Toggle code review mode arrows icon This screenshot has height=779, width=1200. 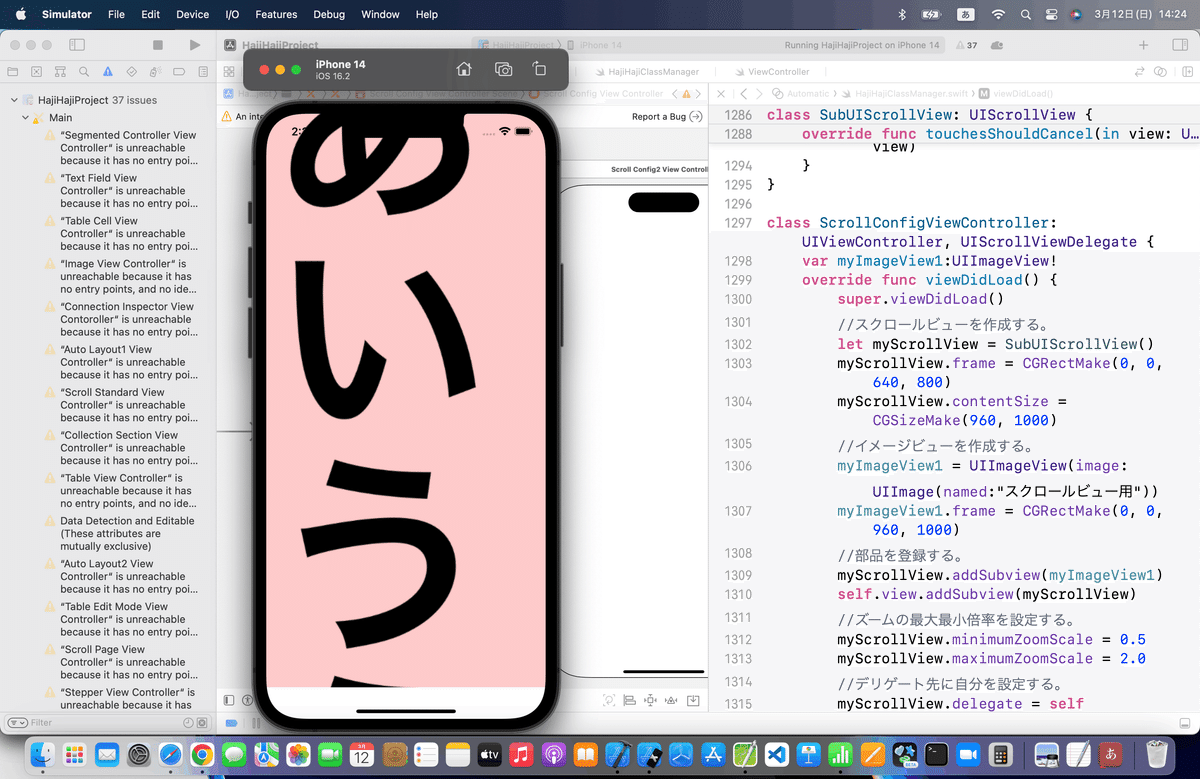[x=1139, y=72]
